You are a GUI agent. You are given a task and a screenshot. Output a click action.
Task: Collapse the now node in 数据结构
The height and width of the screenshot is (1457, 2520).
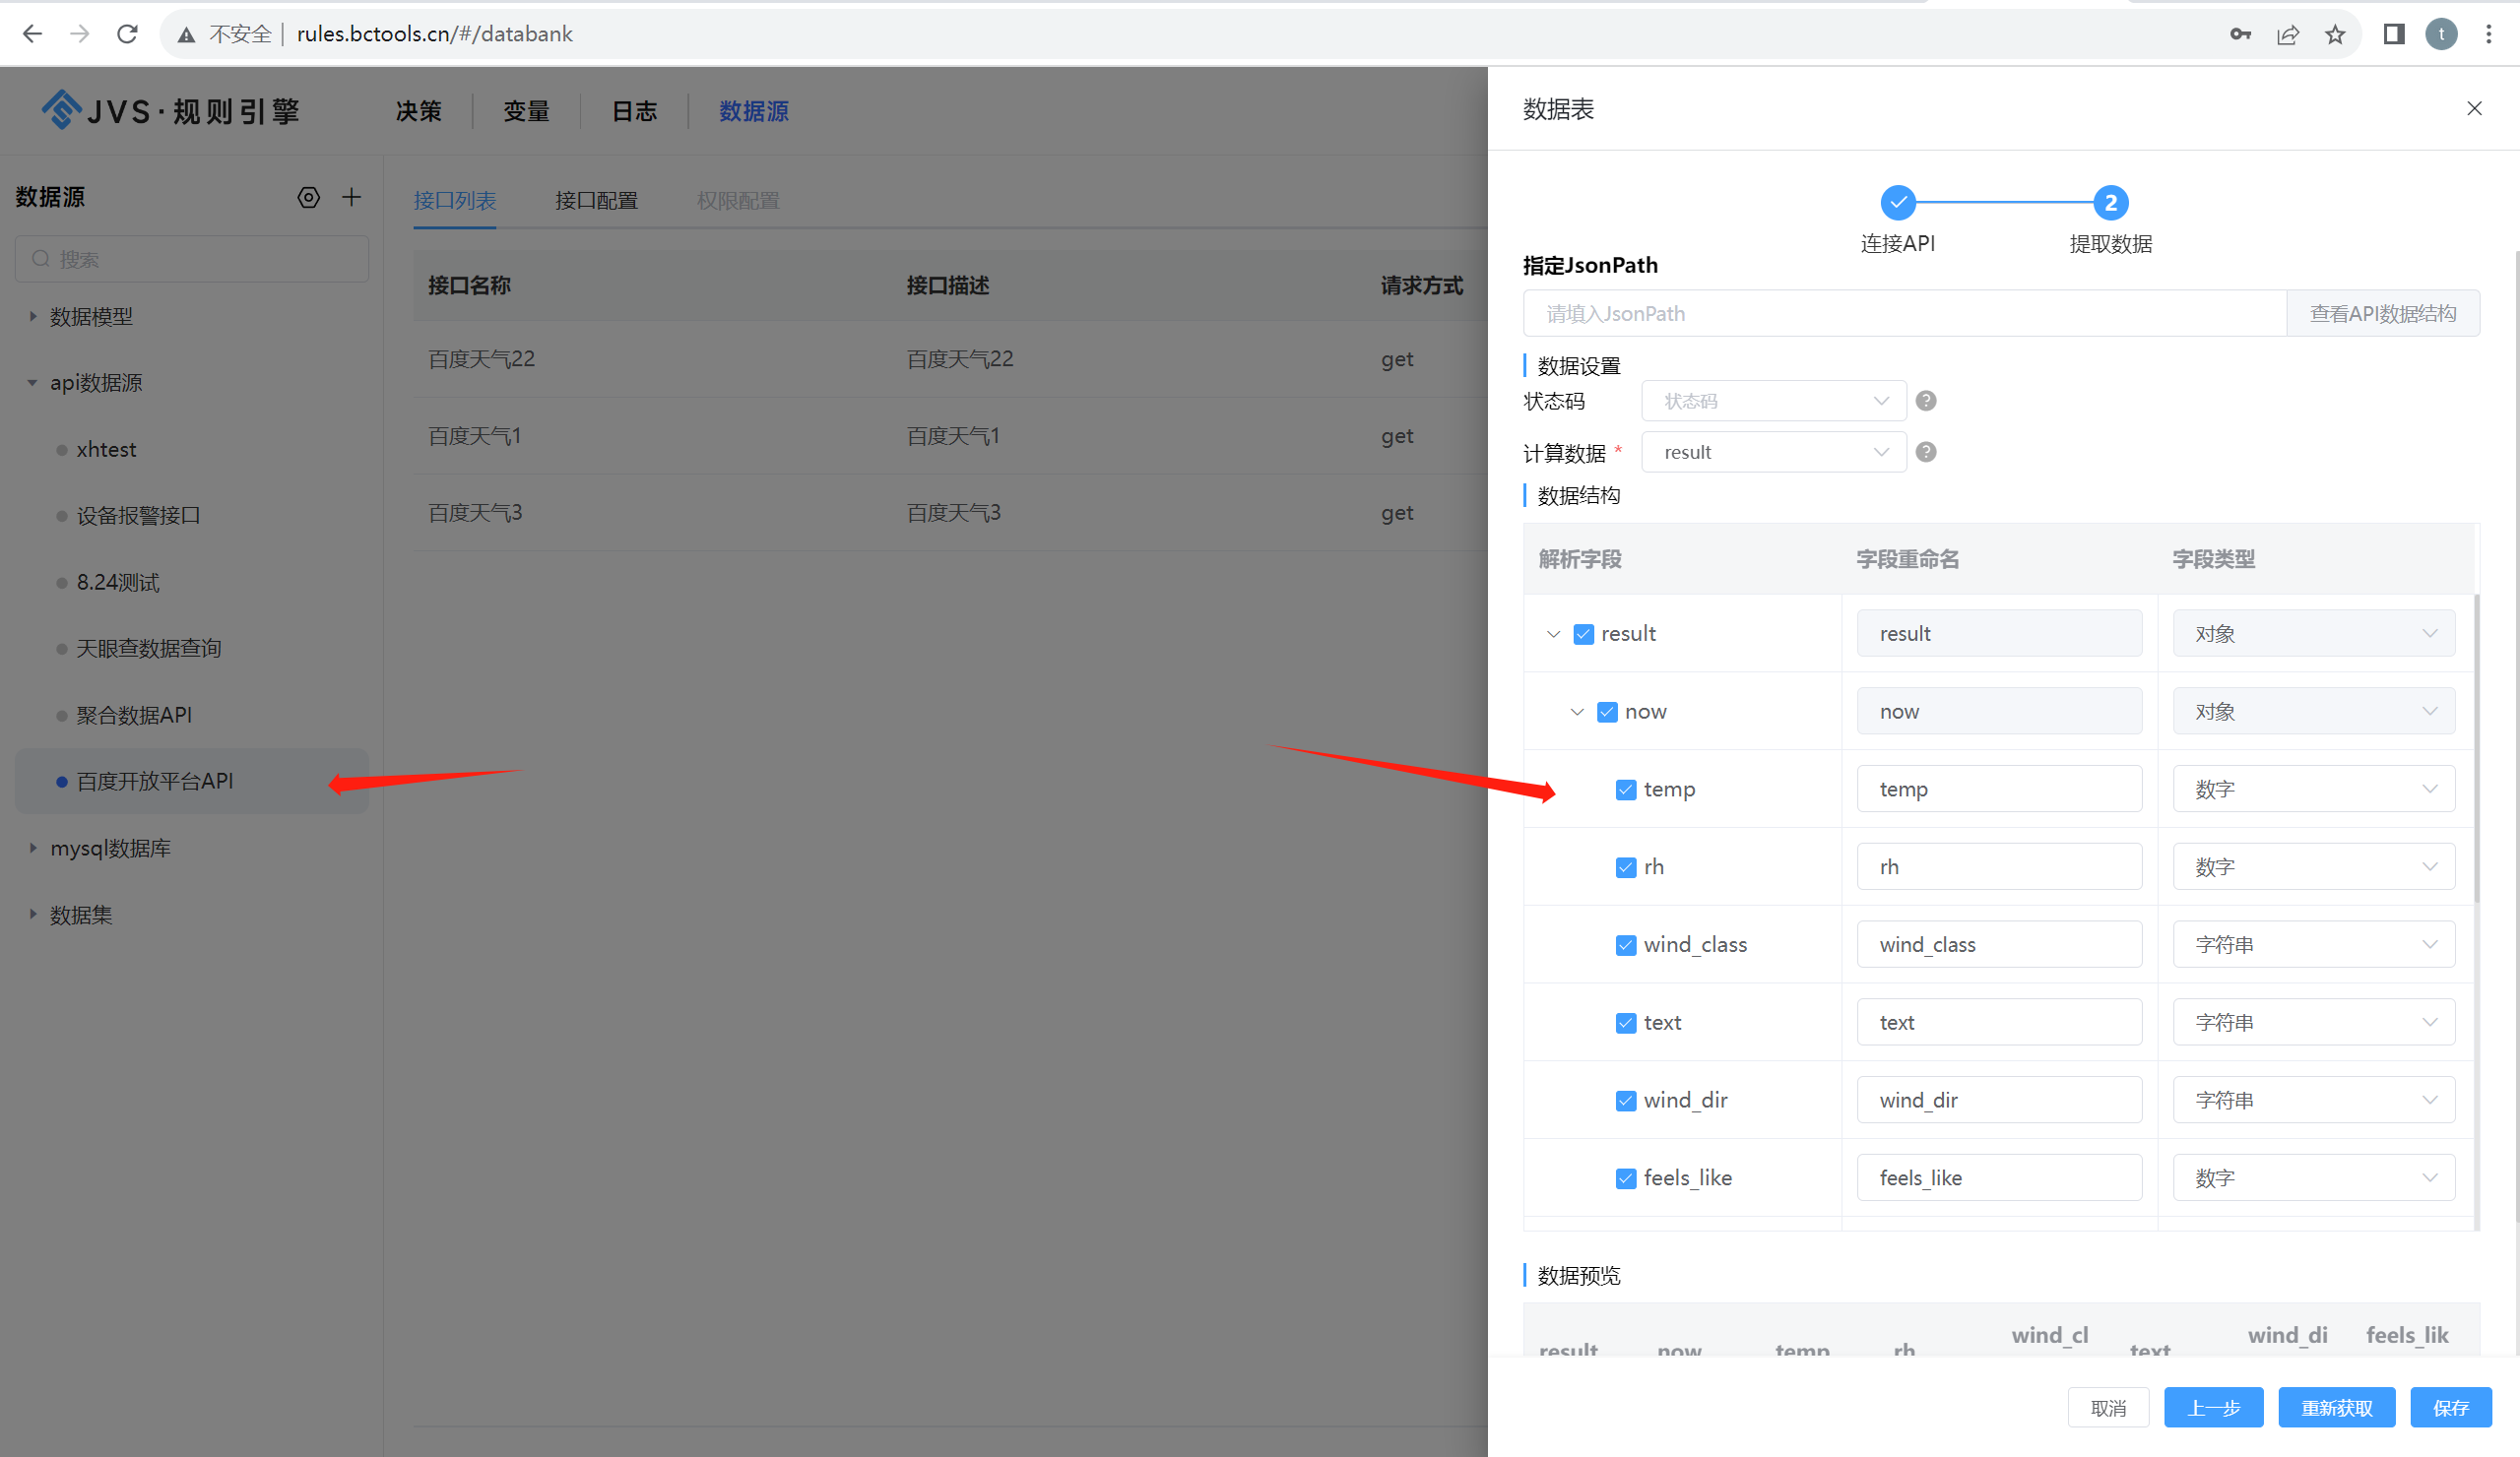click(1576, 711)
